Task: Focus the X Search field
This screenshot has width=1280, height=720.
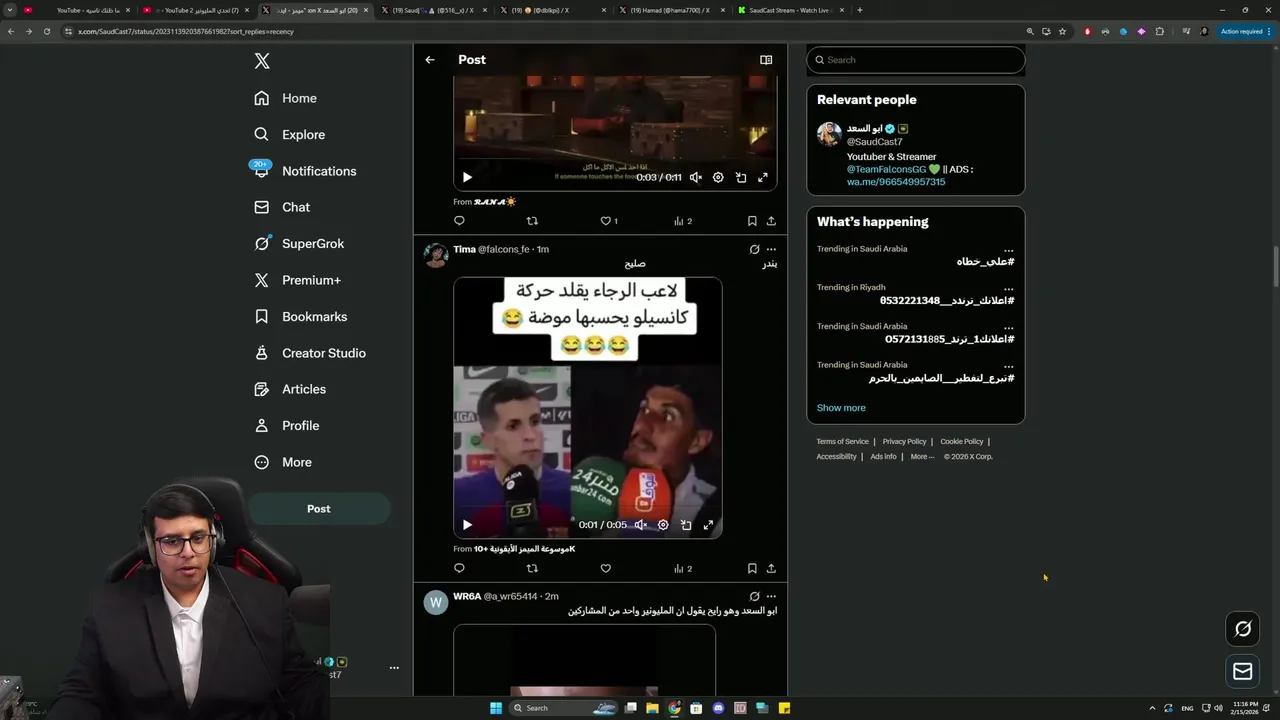Action: 916,60
